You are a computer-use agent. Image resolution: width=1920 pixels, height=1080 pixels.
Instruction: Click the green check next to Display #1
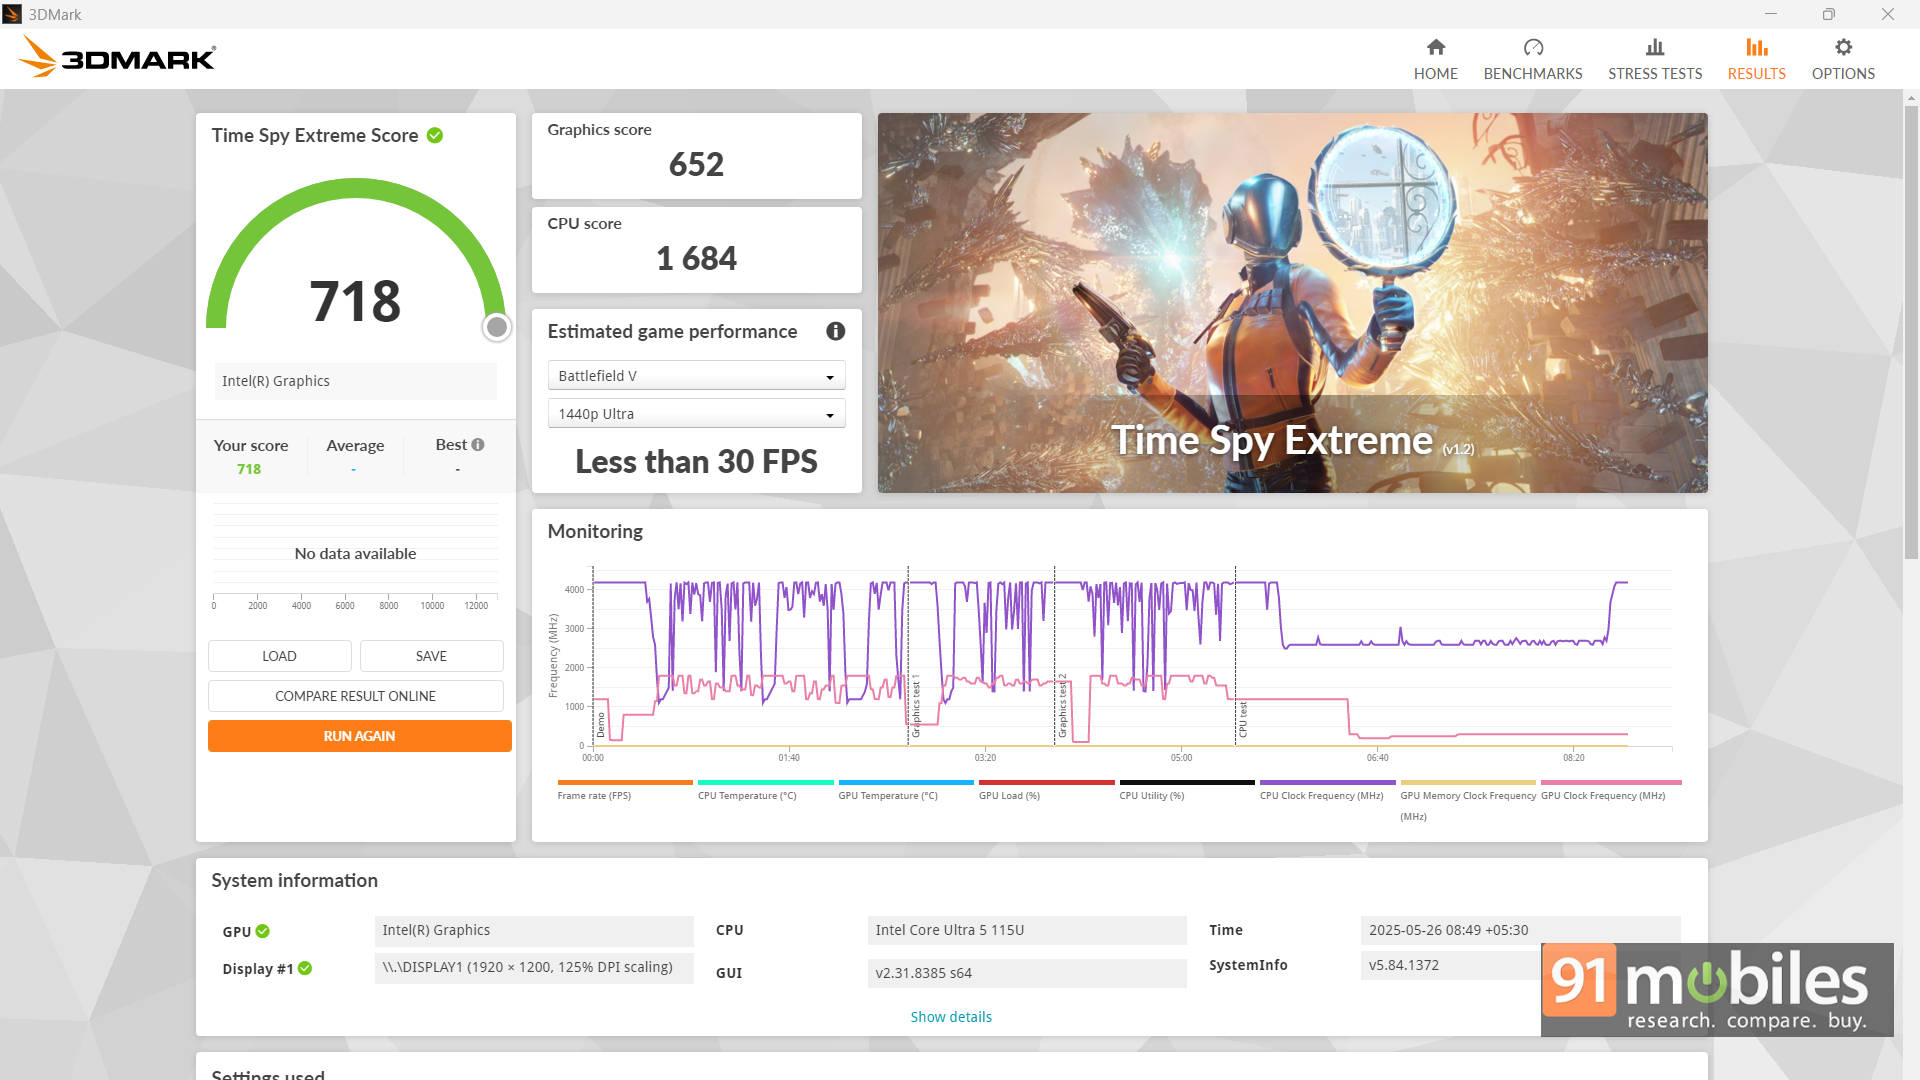(x=305, y=968)
